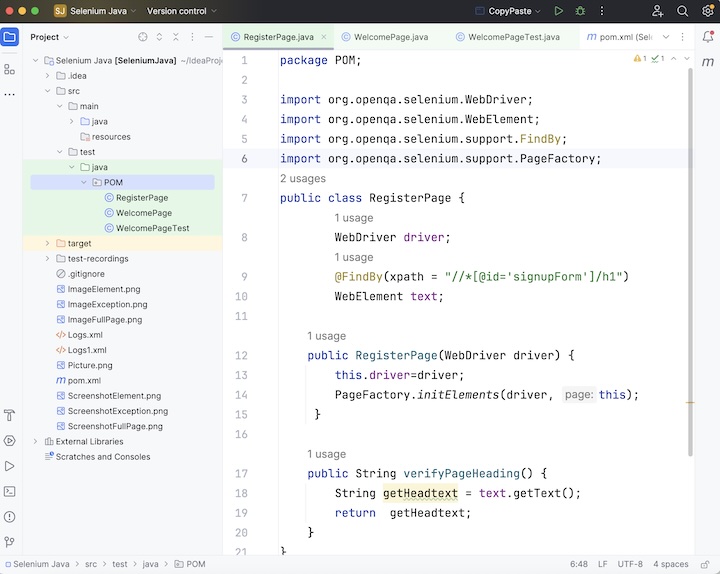The height and width of the screenshot is (574, 720).
Task: Open the Notifications bell panel
Action: point(707,37)
